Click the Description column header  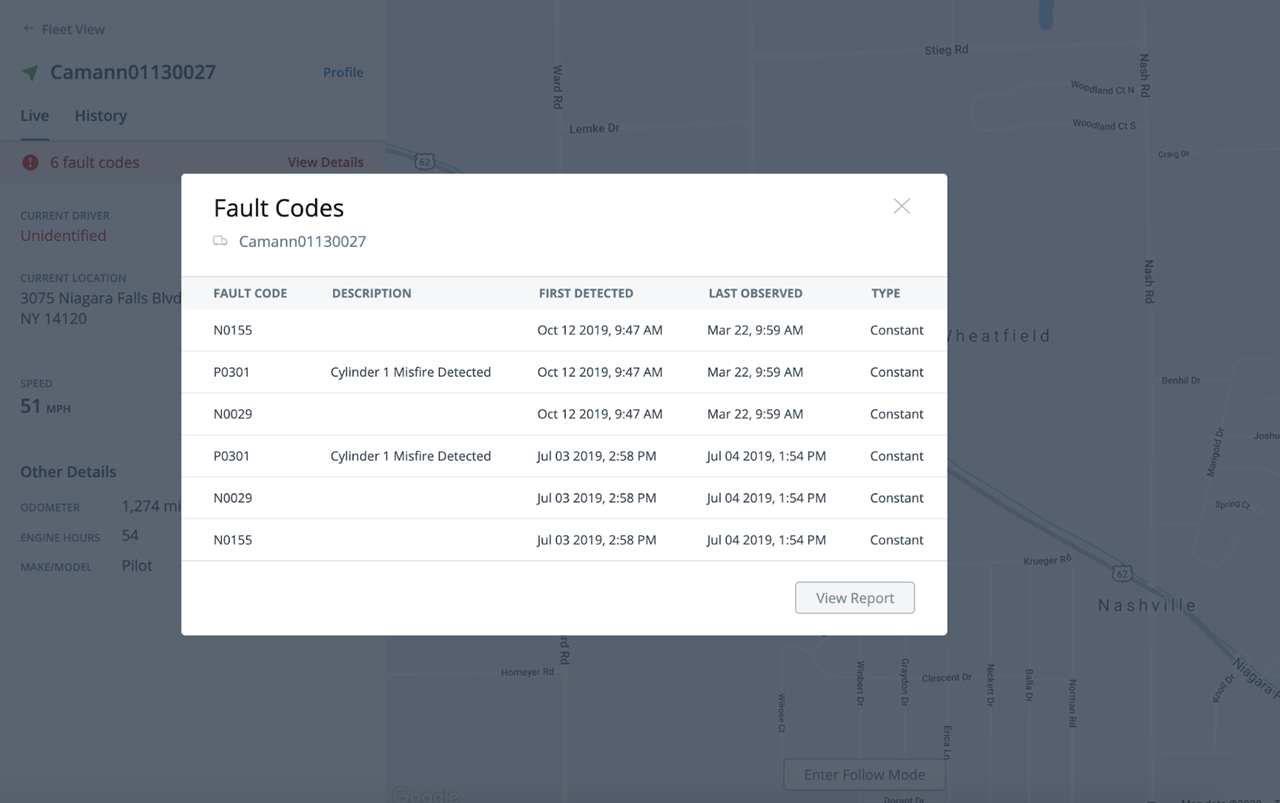pyautogui.click(x=371, y=293)
